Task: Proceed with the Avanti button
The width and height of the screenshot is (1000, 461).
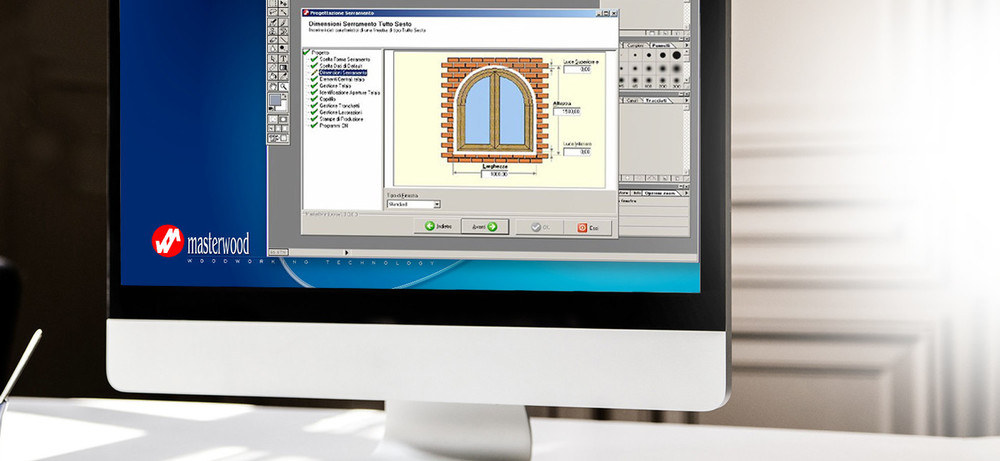Action: [x=485, y=226]
